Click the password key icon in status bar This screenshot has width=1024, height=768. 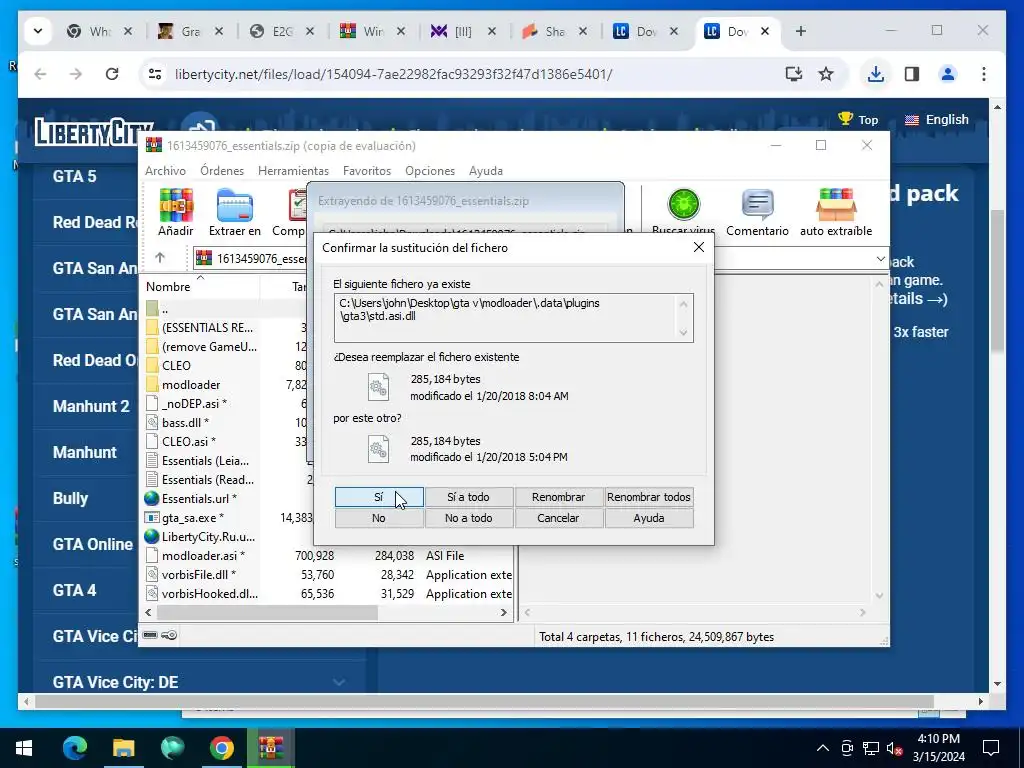click(x=169, y=635)
